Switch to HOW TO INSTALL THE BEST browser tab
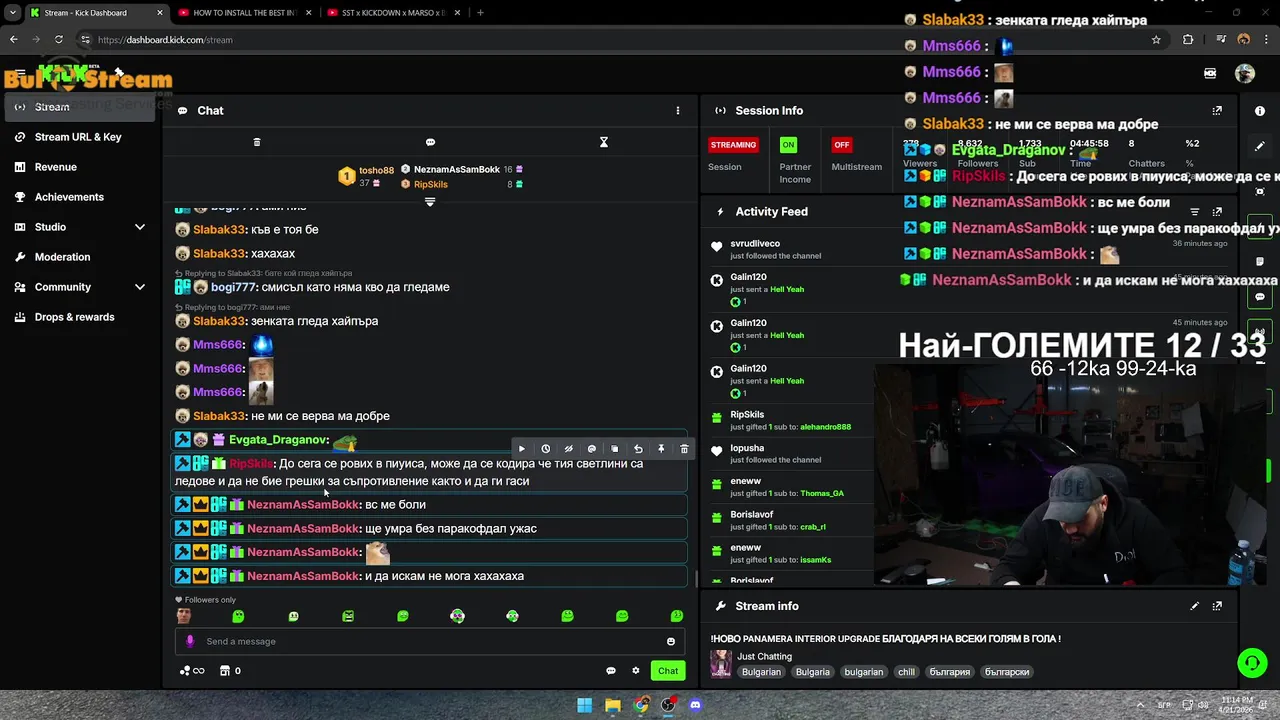The image size is (1280, 720). click(245, 13)
